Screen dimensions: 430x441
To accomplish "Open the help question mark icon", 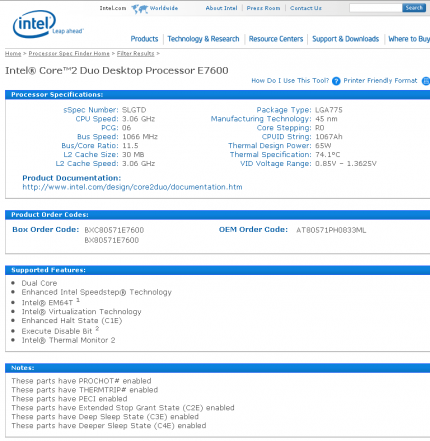I will coord(336,81).
